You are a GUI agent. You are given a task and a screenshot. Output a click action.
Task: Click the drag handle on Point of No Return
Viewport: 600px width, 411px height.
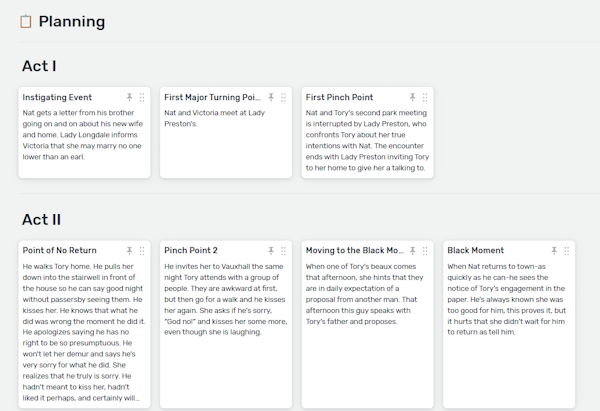tap(142, 250)
